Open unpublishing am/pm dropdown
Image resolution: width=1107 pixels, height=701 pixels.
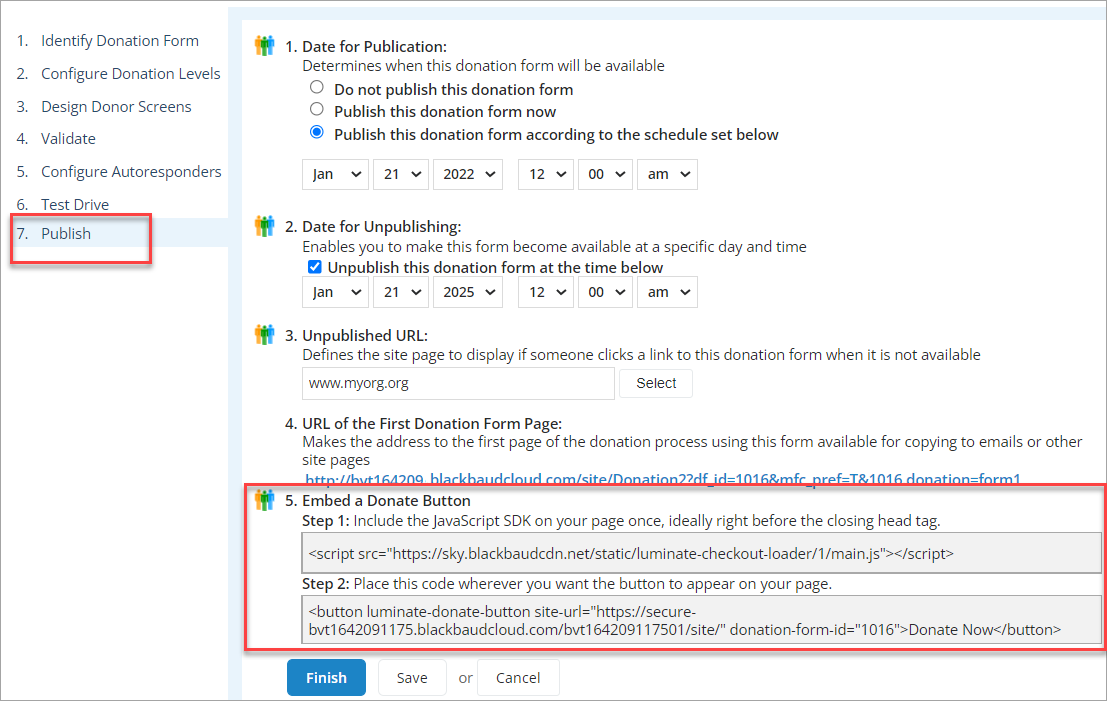coord(667,292)
